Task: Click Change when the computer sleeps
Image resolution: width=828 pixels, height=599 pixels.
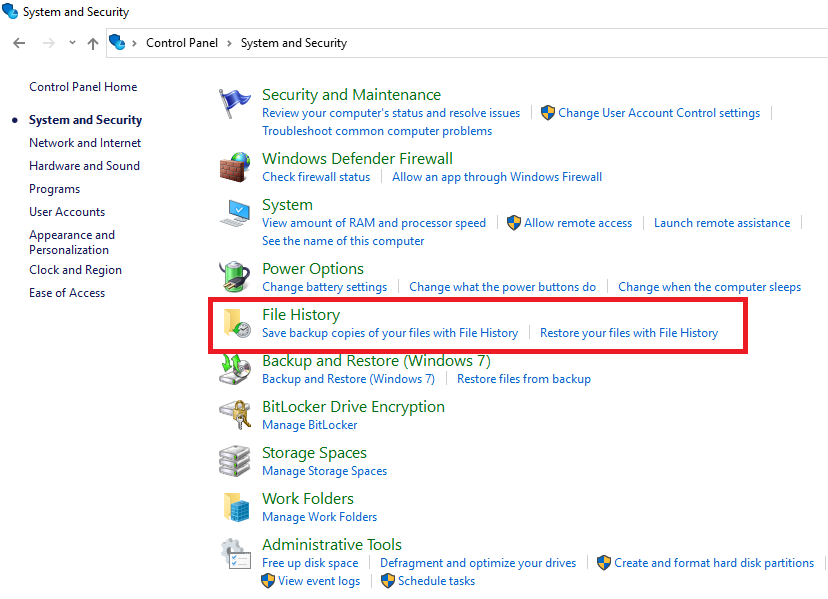Action: click(x=709, y=287)
